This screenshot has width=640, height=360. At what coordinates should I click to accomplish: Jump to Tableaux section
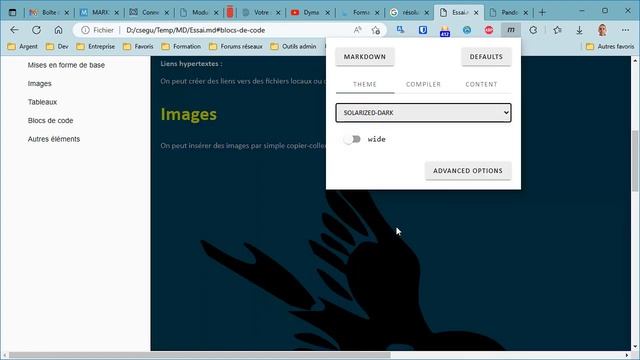pos(42,102)
